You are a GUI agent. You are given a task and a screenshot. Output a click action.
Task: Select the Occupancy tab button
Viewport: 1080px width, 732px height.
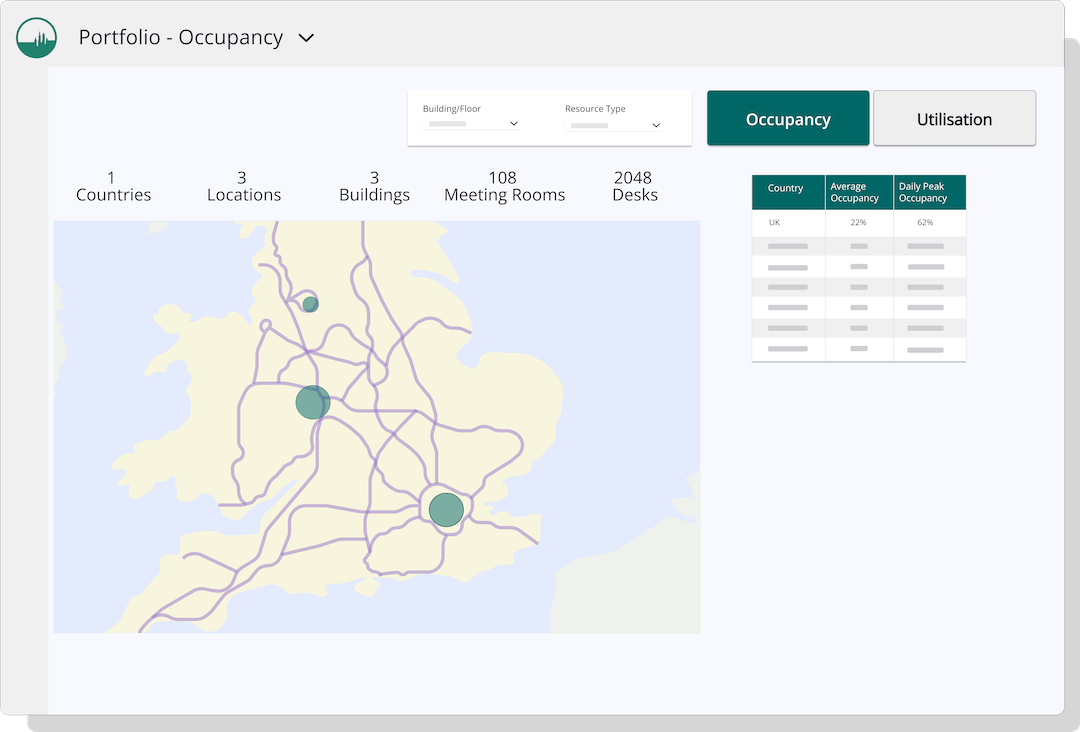[x=788, y=118]
